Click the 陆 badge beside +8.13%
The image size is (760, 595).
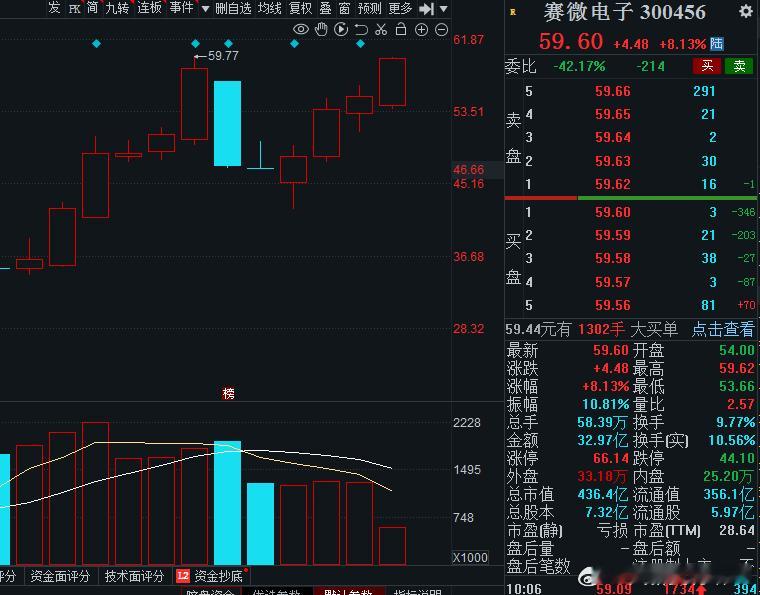click(x=716, y=44)
